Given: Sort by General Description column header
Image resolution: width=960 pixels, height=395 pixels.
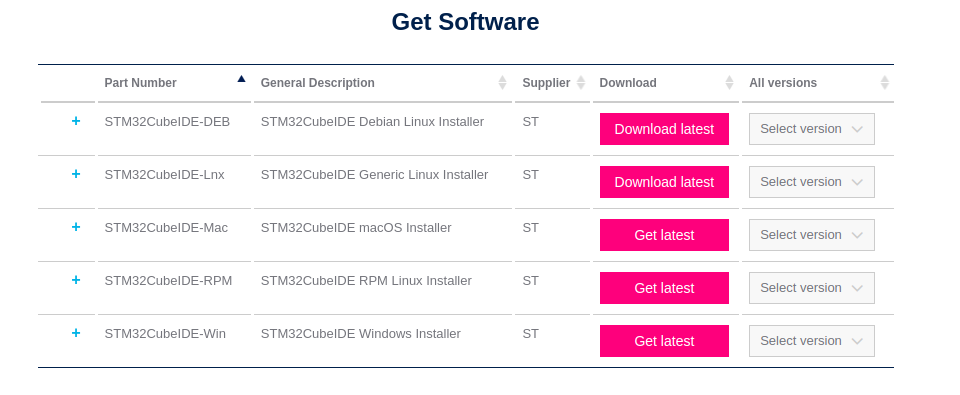Looking at the screenshot, I should (x=318, y=83).
